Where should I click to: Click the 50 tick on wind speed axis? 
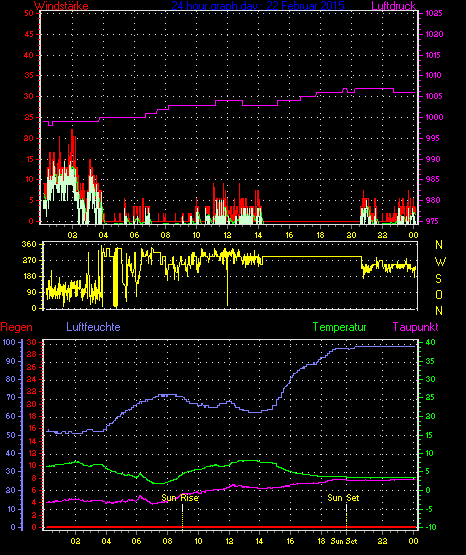tap(29, 13)
